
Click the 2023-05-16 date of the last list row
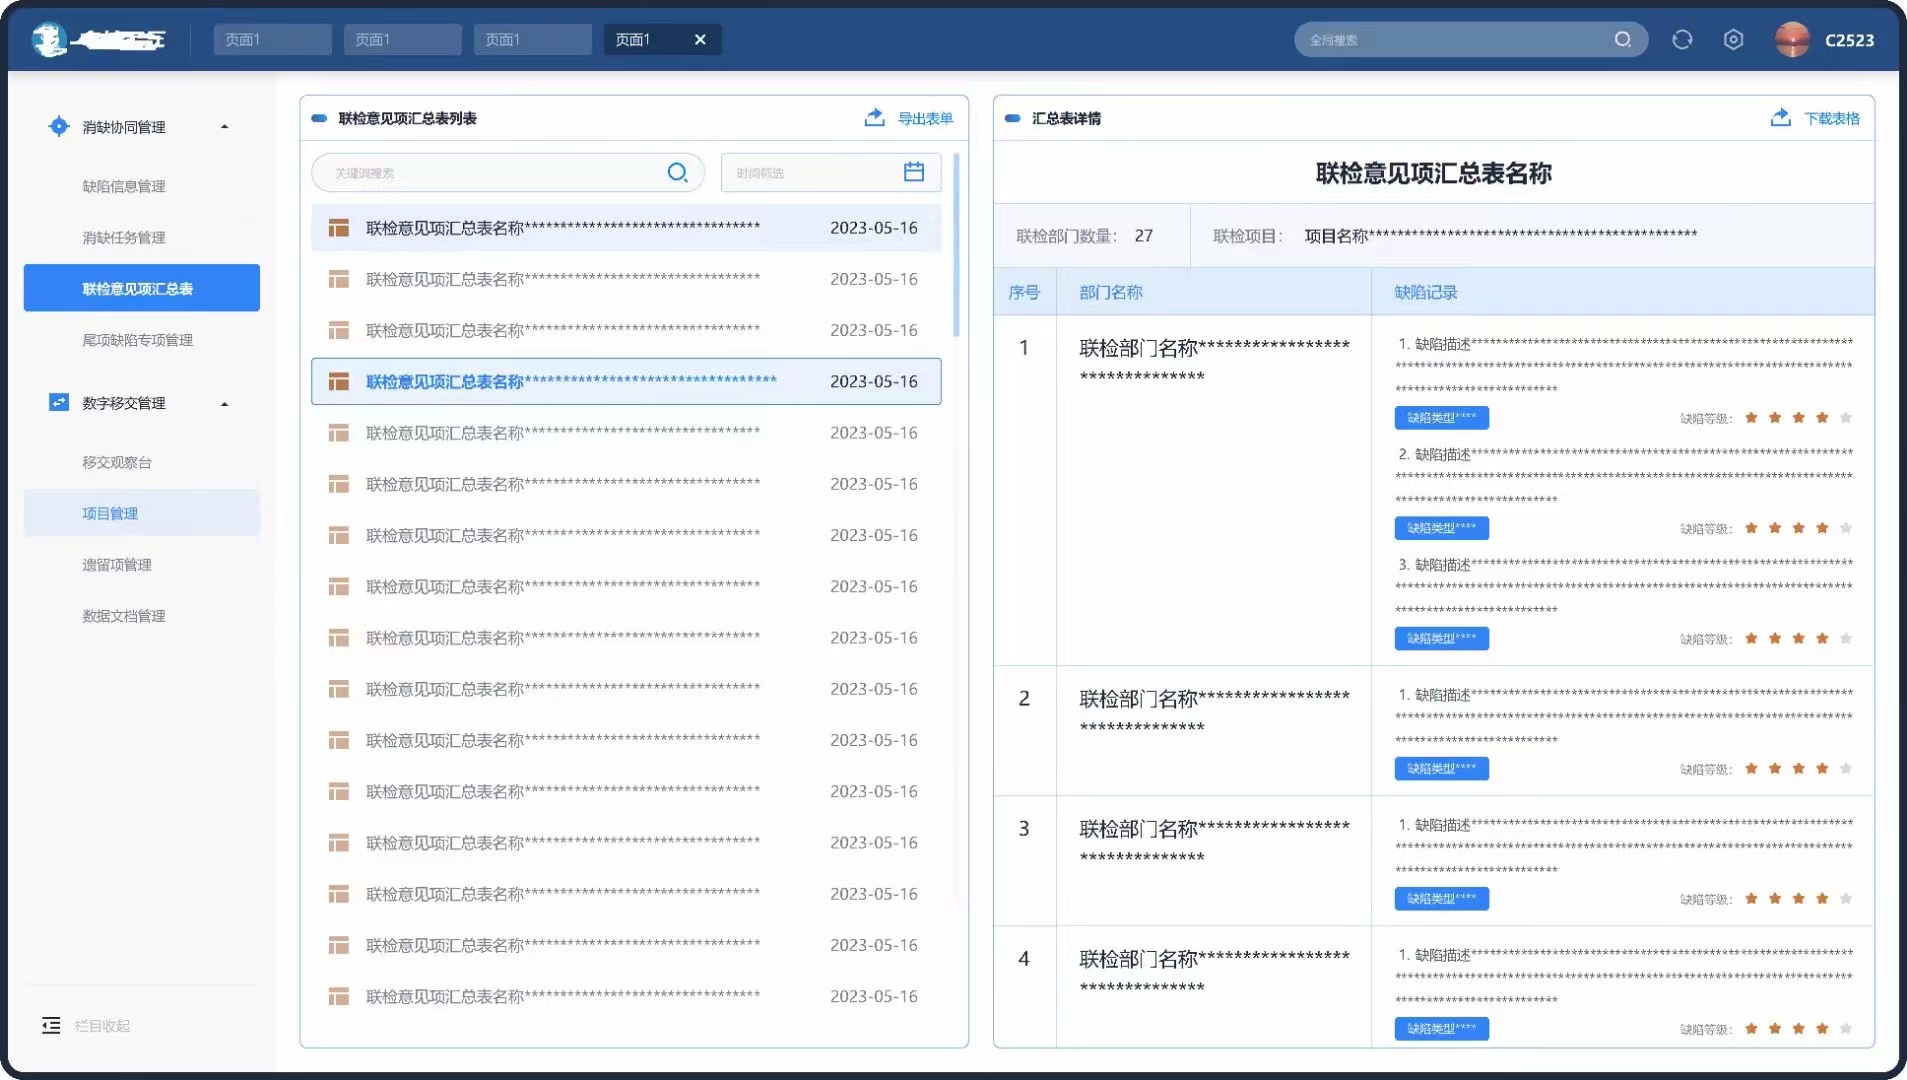(873, 996)
